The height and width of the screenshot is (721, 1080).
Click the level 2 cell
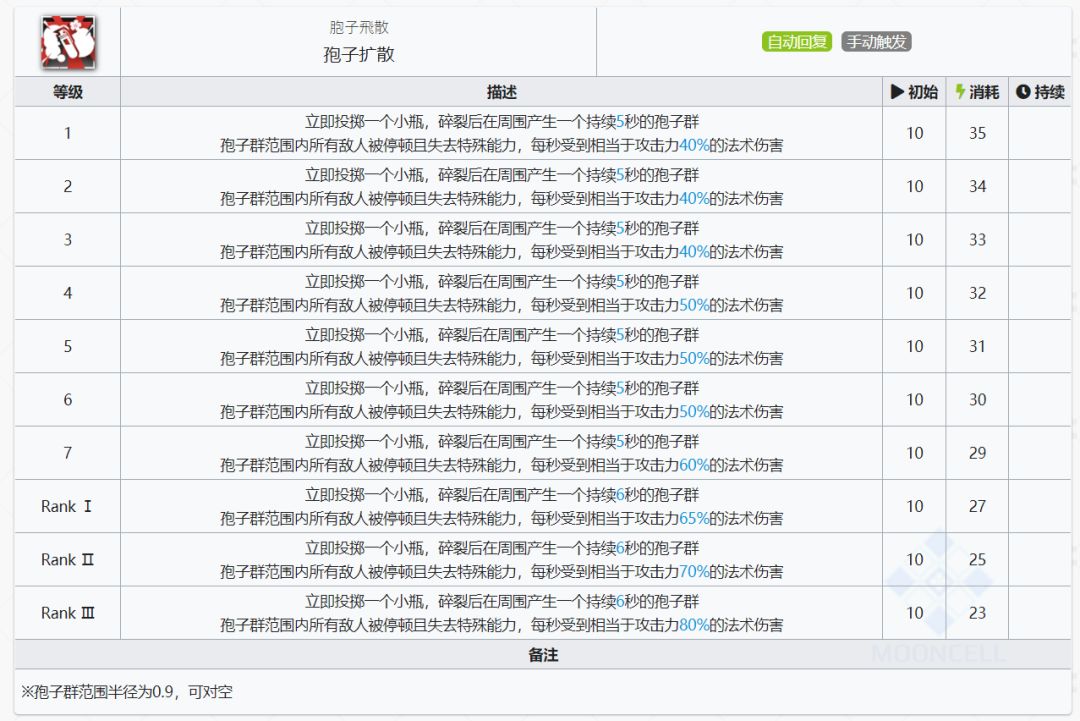tap(68, 186)
